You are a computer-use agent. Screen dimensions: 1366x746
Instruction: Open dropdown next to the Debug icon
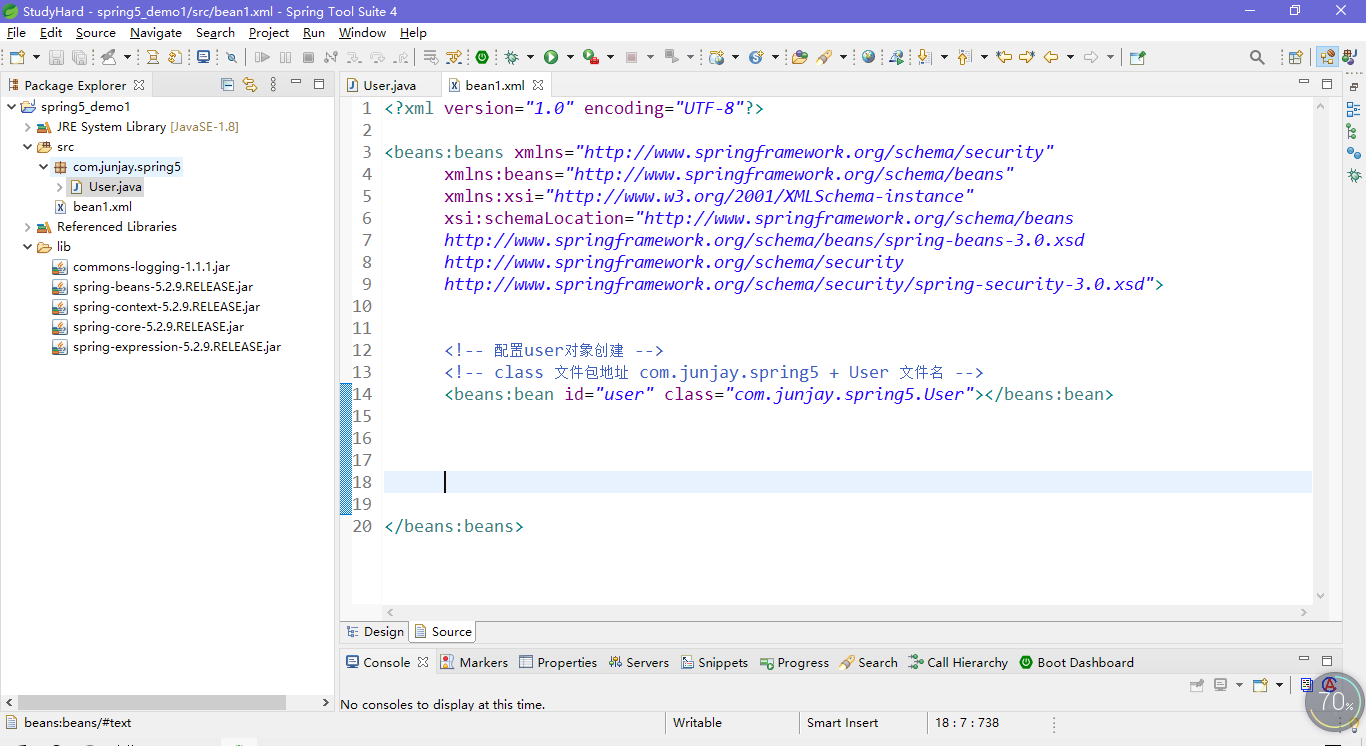(530, 57)
